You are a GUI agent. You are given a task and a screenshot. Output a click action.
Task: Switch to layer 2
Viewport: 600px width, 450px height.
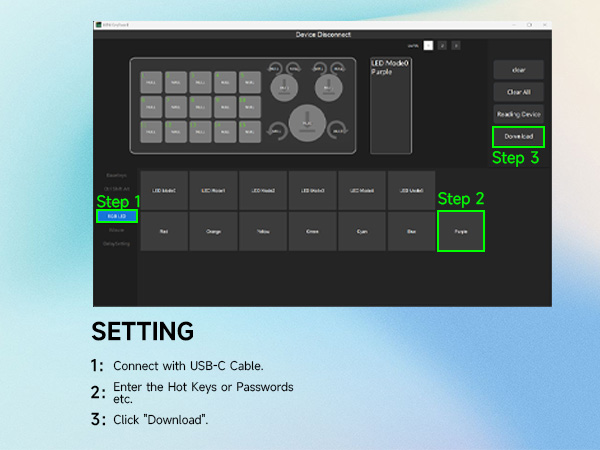coord(442,46)
